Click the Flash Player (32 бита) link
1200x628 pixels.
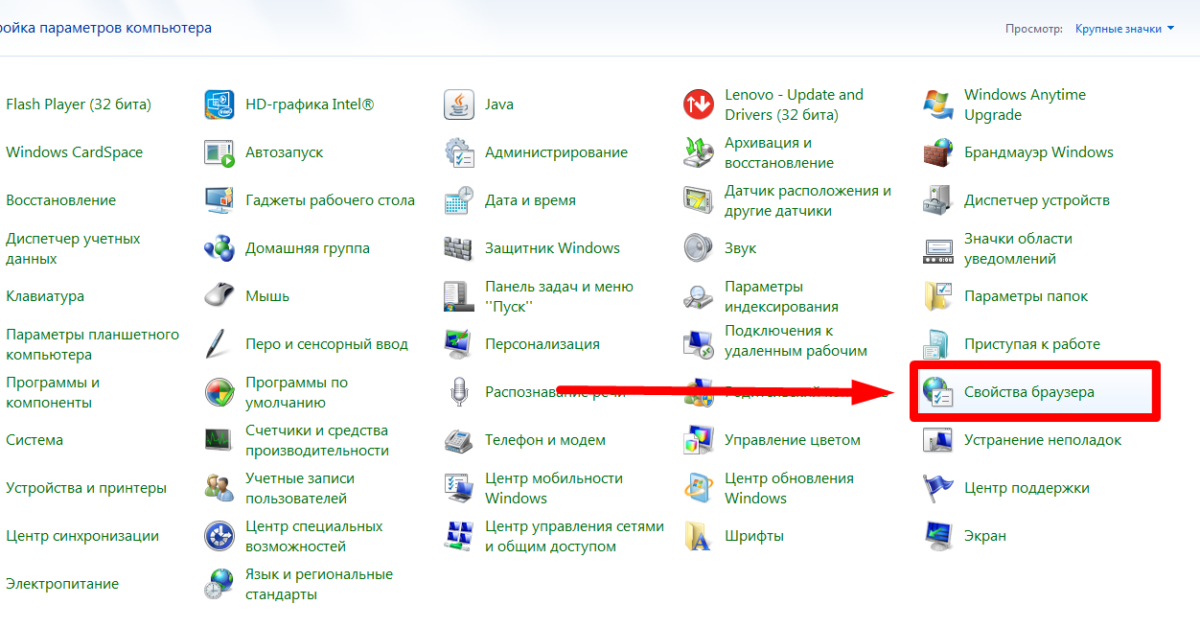coord(79,104)
